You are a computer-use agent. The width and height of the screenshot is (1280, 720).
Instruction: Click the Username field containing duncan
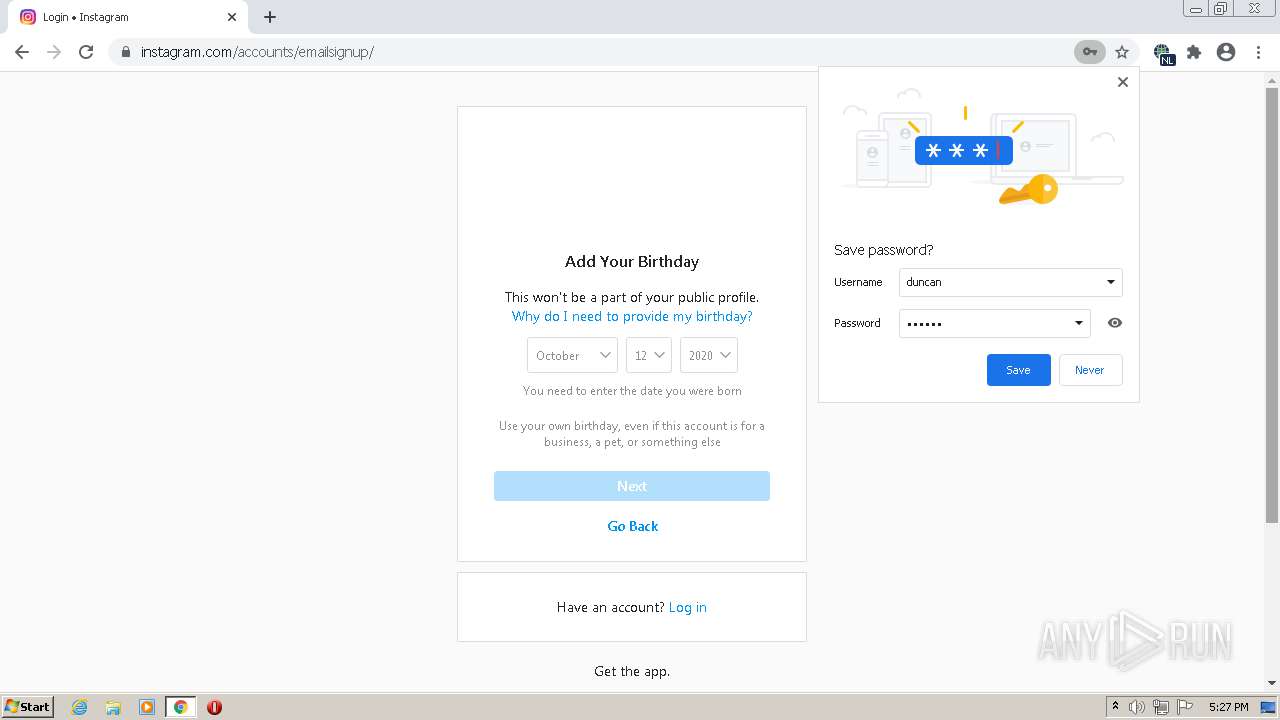(1010, 282)
